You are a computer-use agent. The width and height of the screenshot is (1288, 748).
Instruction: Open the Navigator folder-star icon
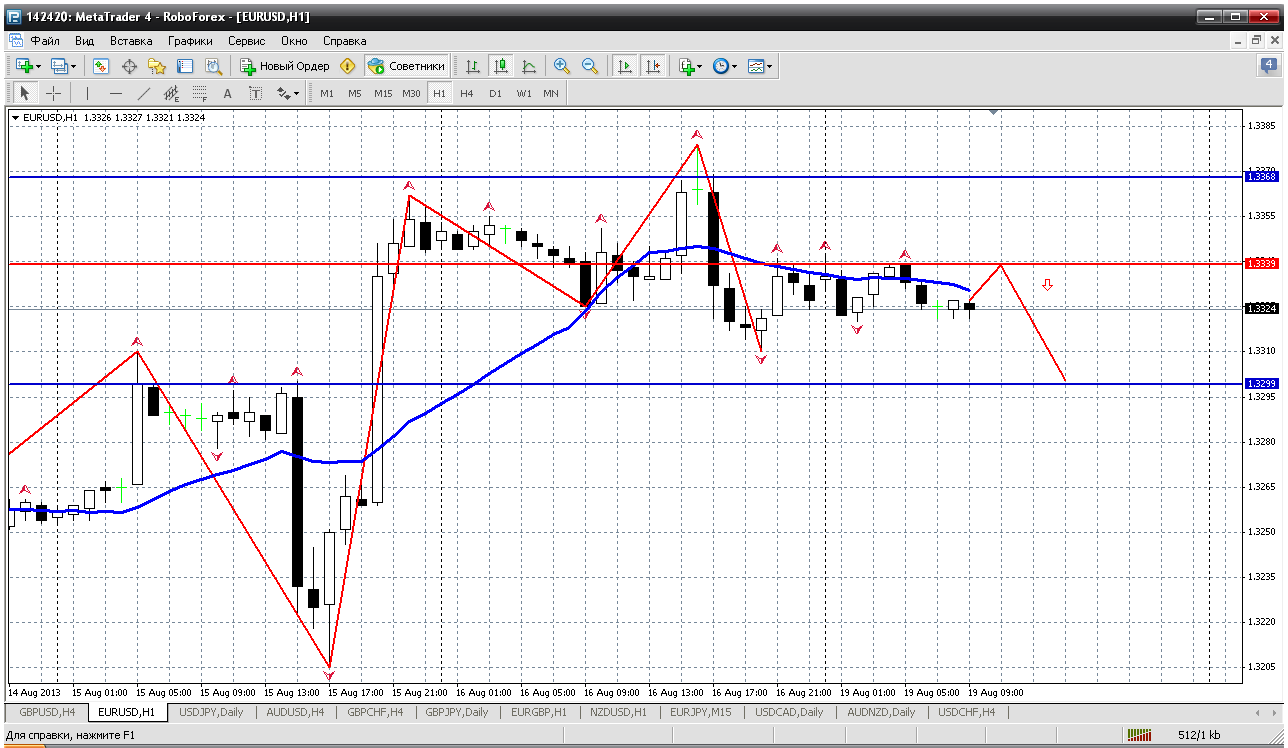(x=157, y=66)
